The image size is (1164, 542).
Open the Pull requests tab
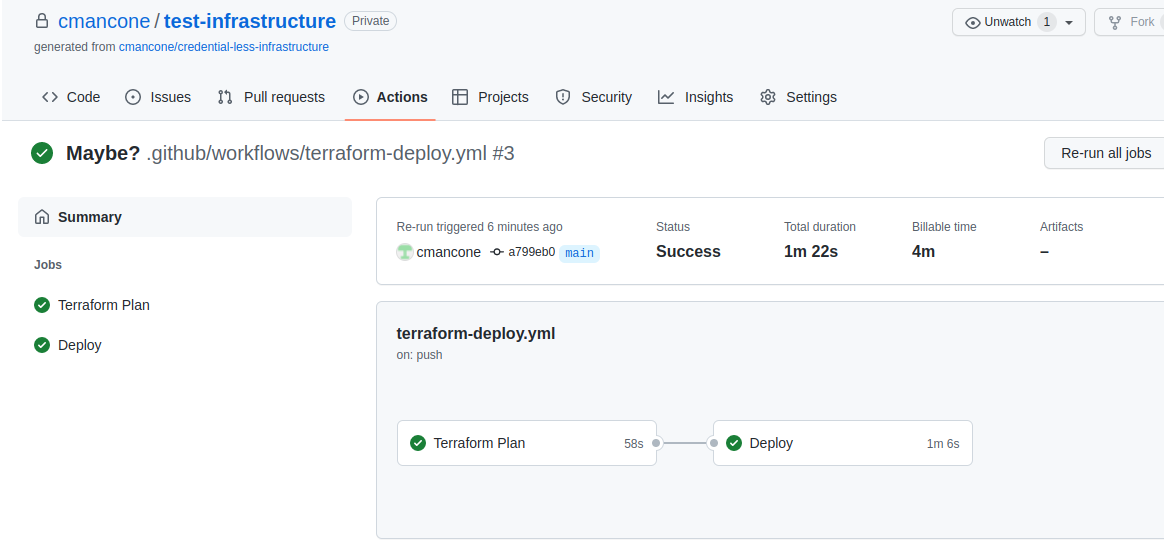point(271,97)
